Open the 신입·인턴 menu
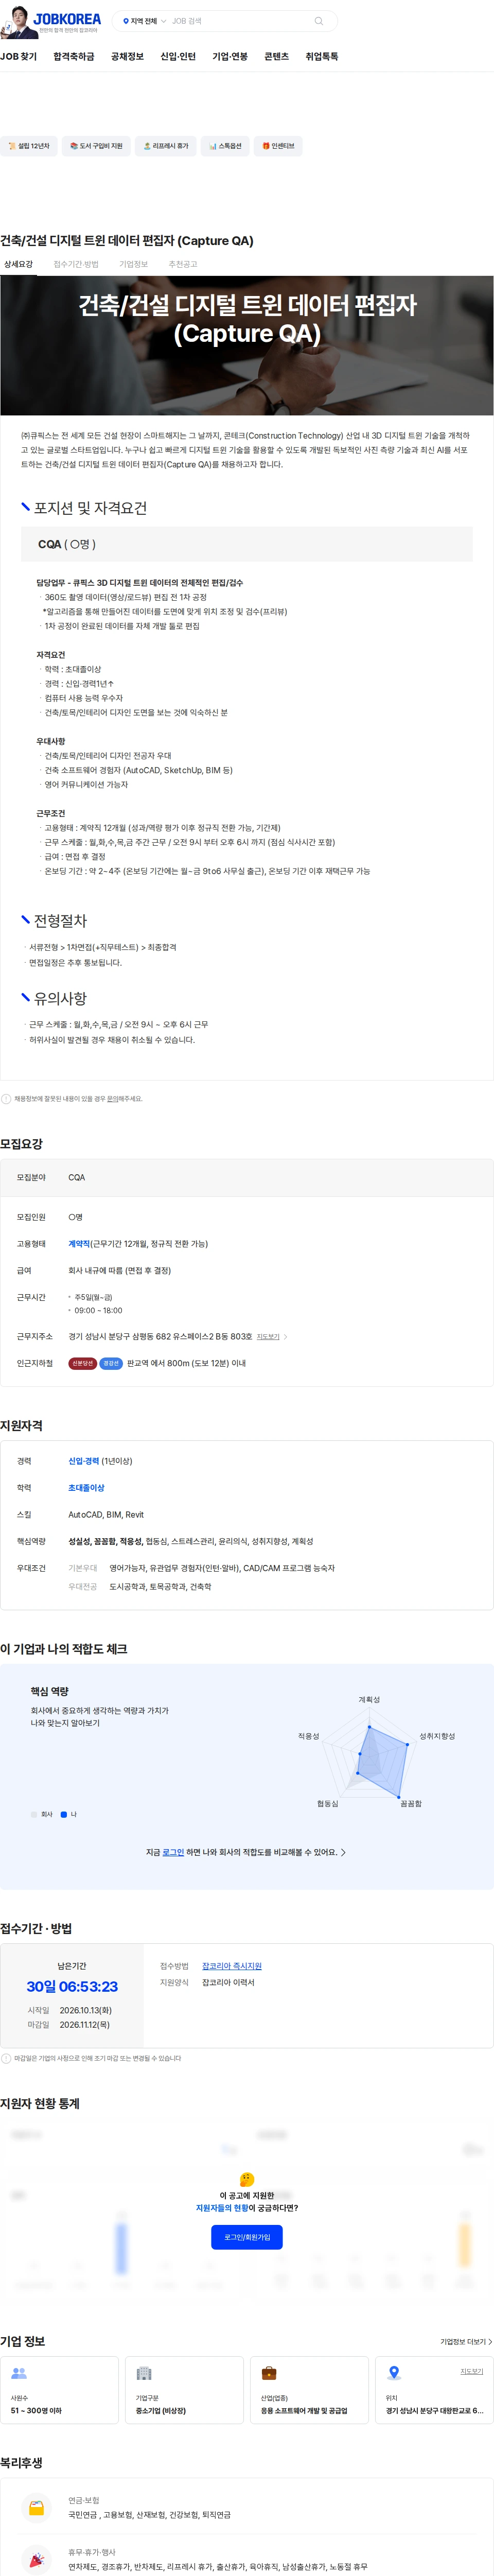Image resolution: width=494 pixels, height=2576 pixels. (178, 57)
